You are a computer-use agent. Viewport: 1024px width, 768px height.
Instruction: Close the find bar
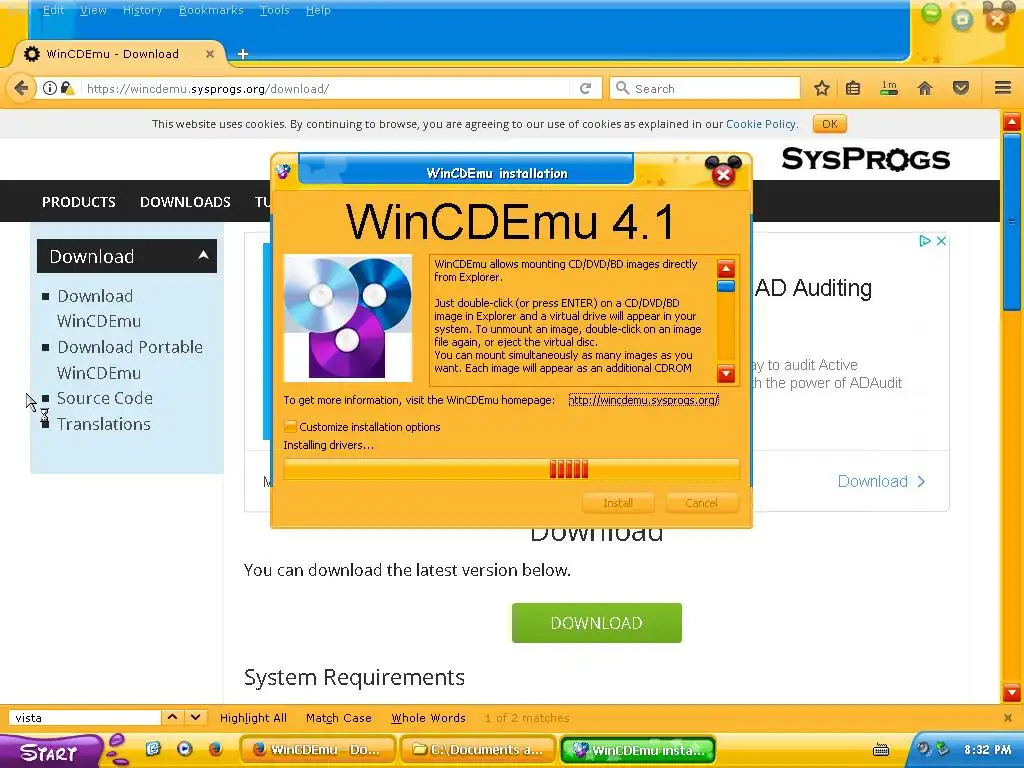1007,718
